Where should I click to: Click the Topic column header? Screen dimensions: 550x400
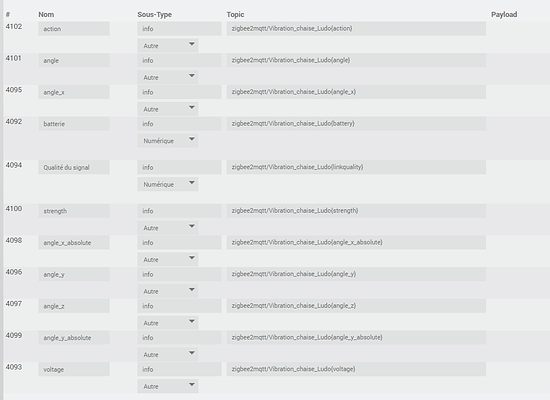pyautogui.click(x=235, y=14)
